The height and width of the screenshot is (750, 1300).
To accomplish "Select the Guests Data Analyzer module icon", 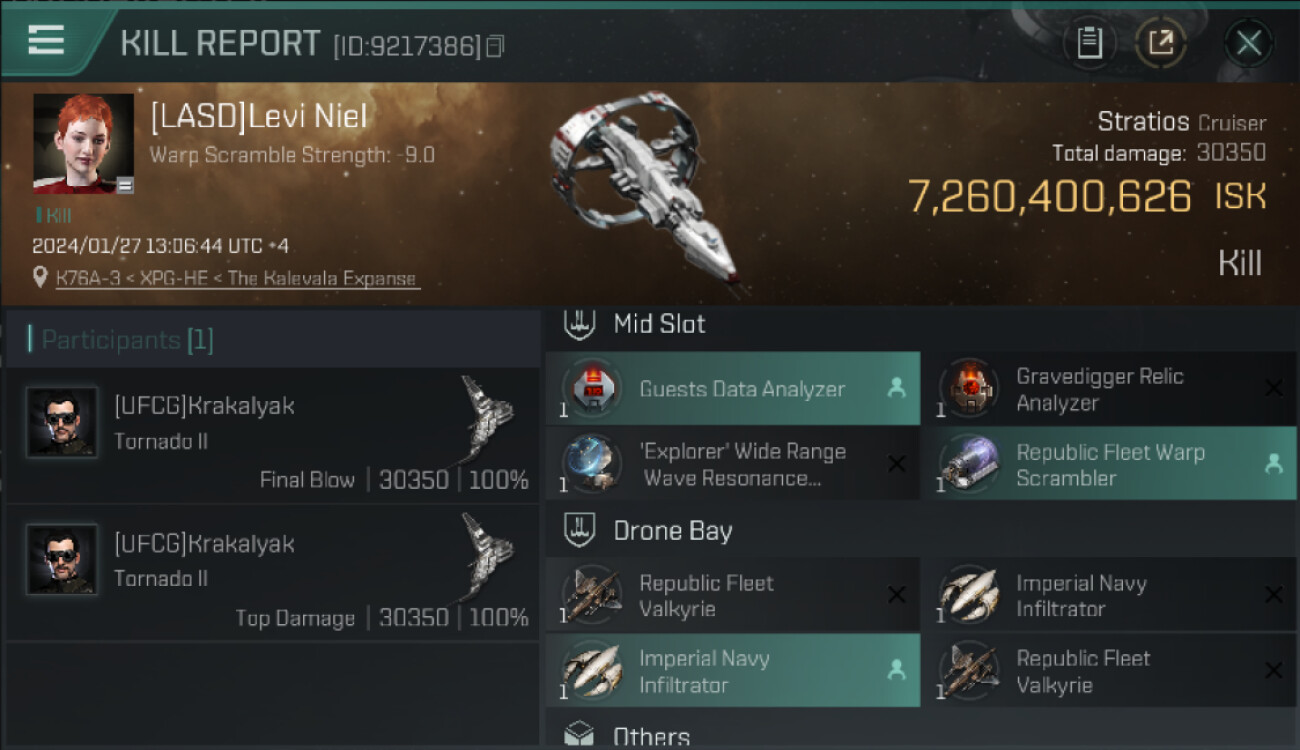I will (592, 389).
